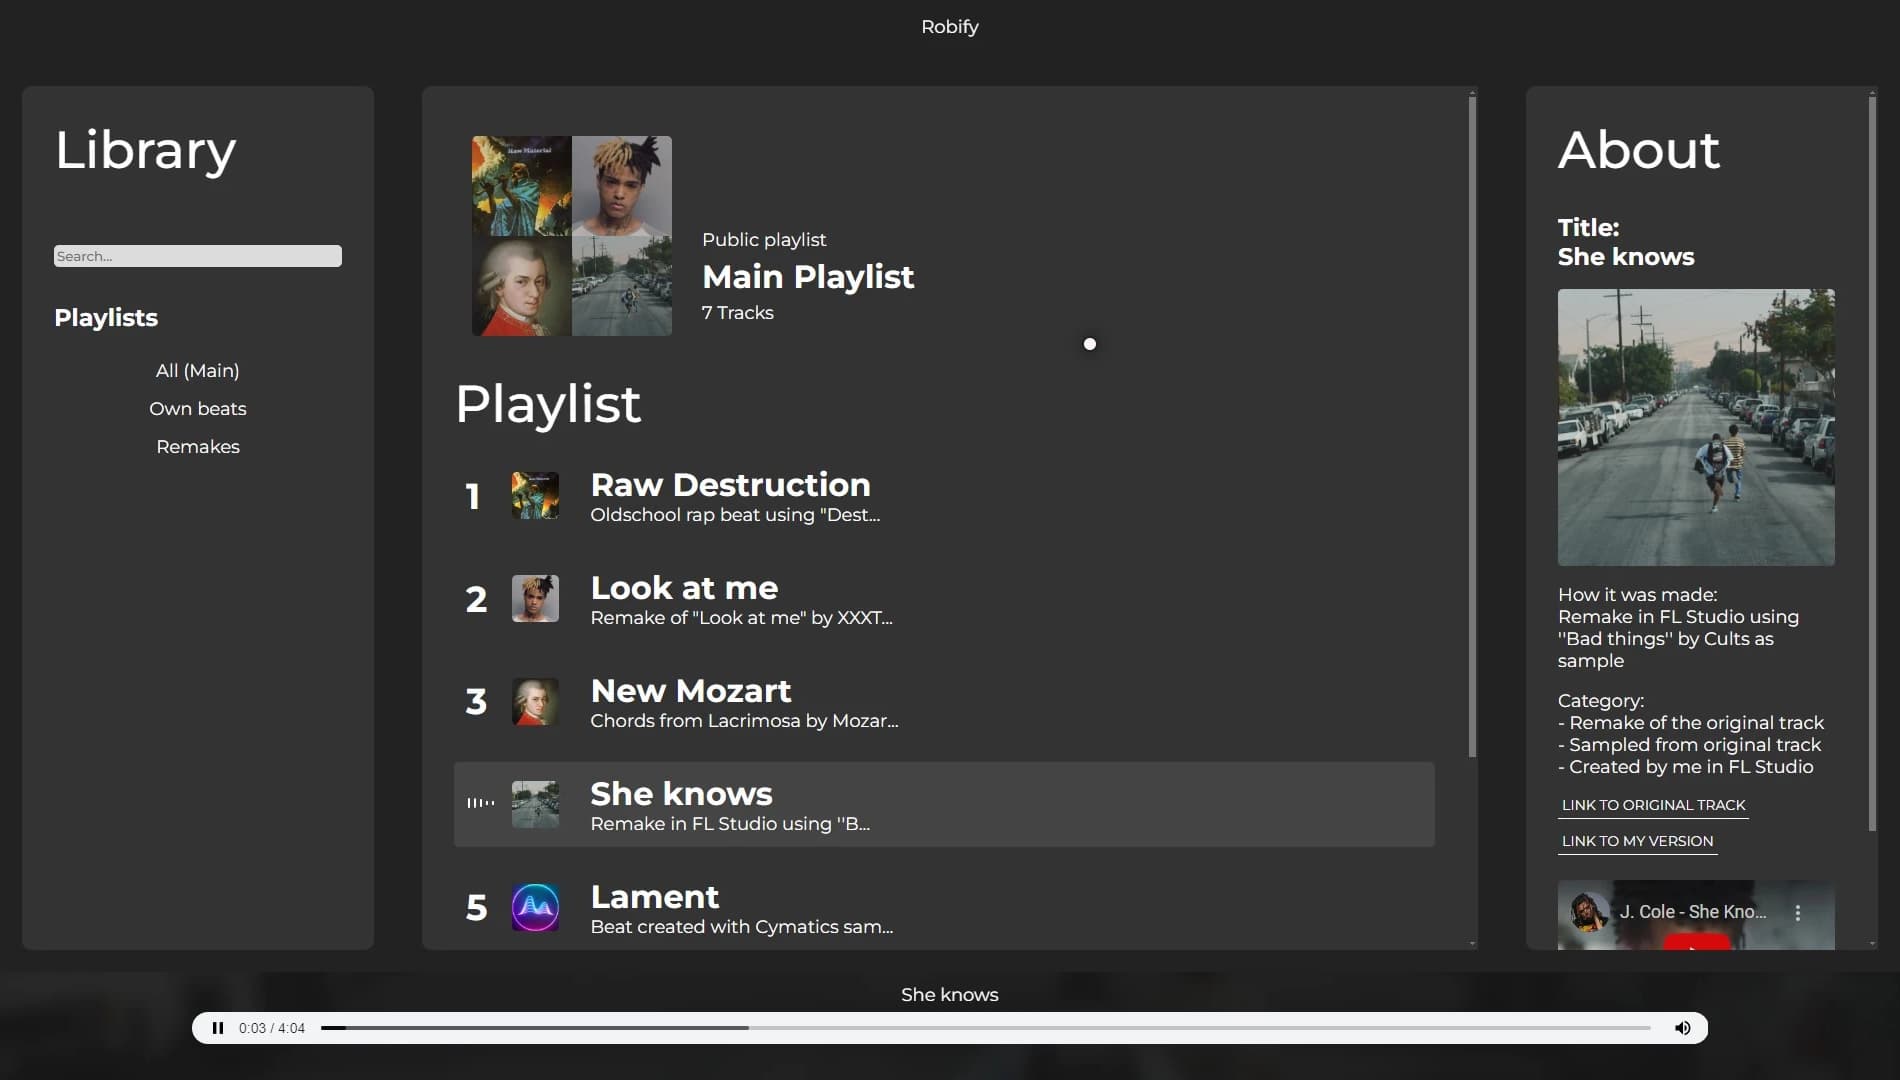Click track number 2
The width and height of the screenshot is (1900, 1080).
[x=476, y=600]
